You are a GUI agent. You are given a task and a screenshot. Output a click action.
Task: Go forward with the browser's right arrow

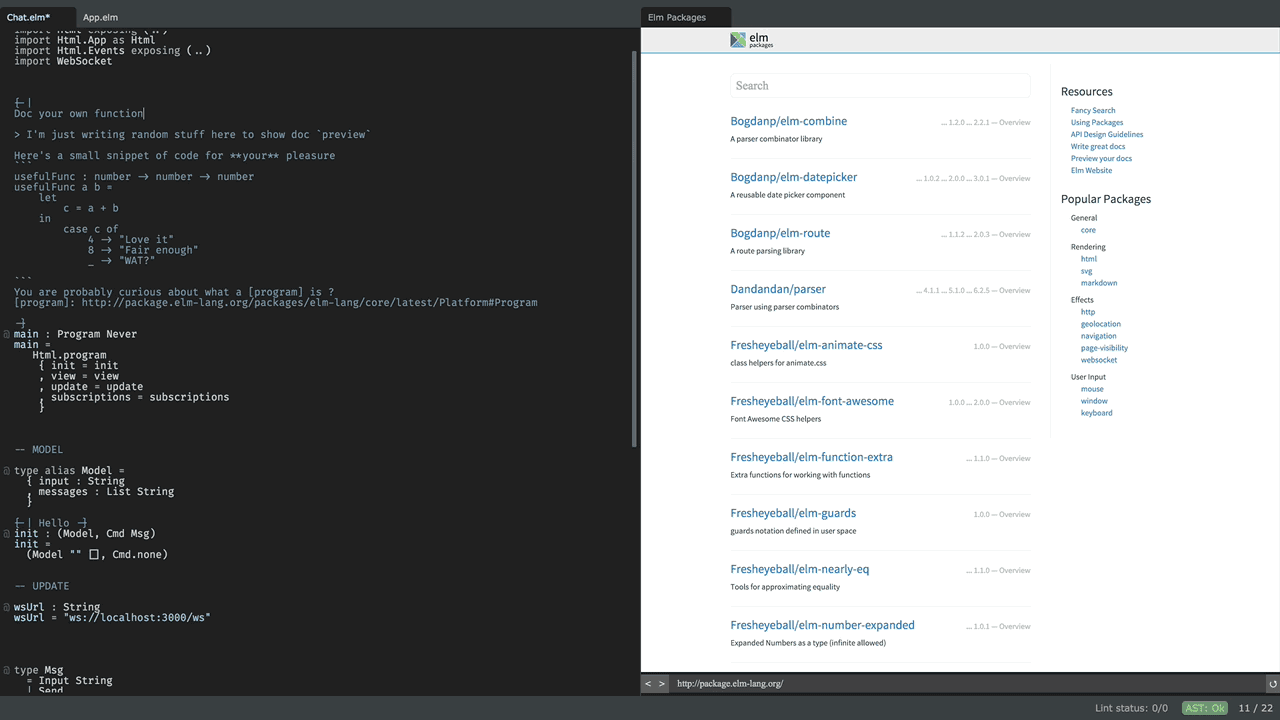point(661,684)
